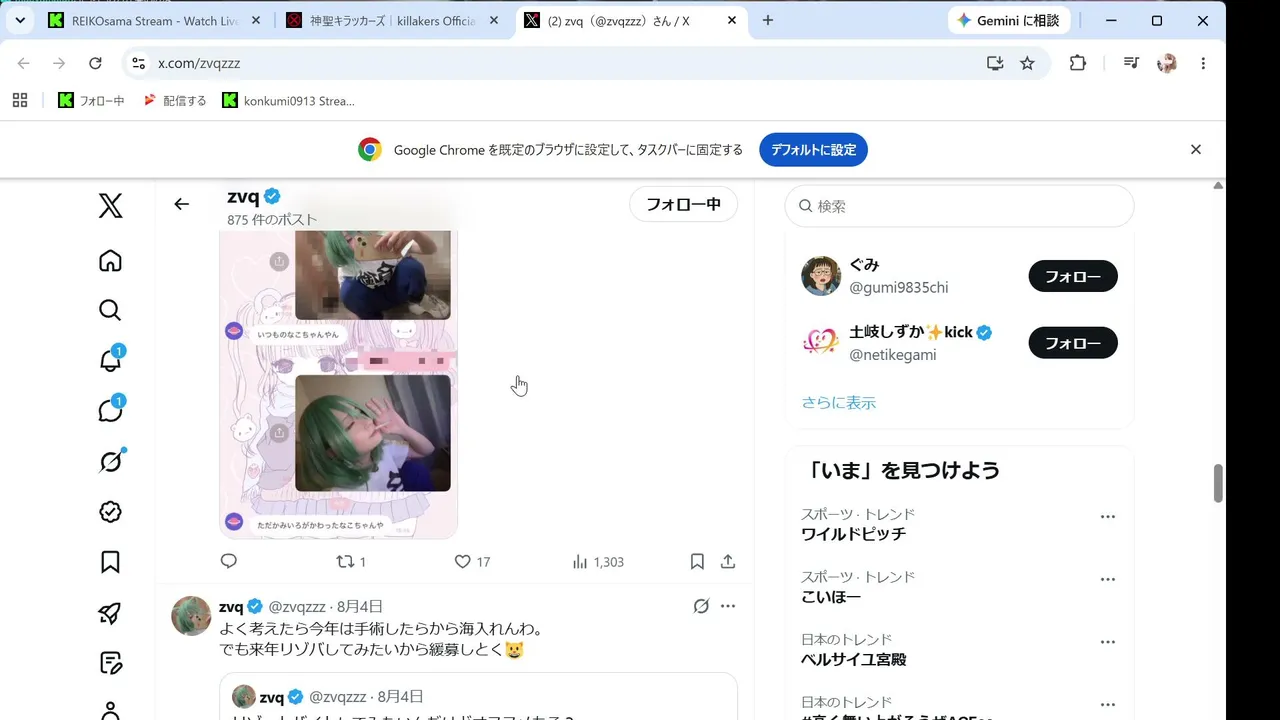
Task: Repost the post with 1 repost
Action: (x=351, y=562)
